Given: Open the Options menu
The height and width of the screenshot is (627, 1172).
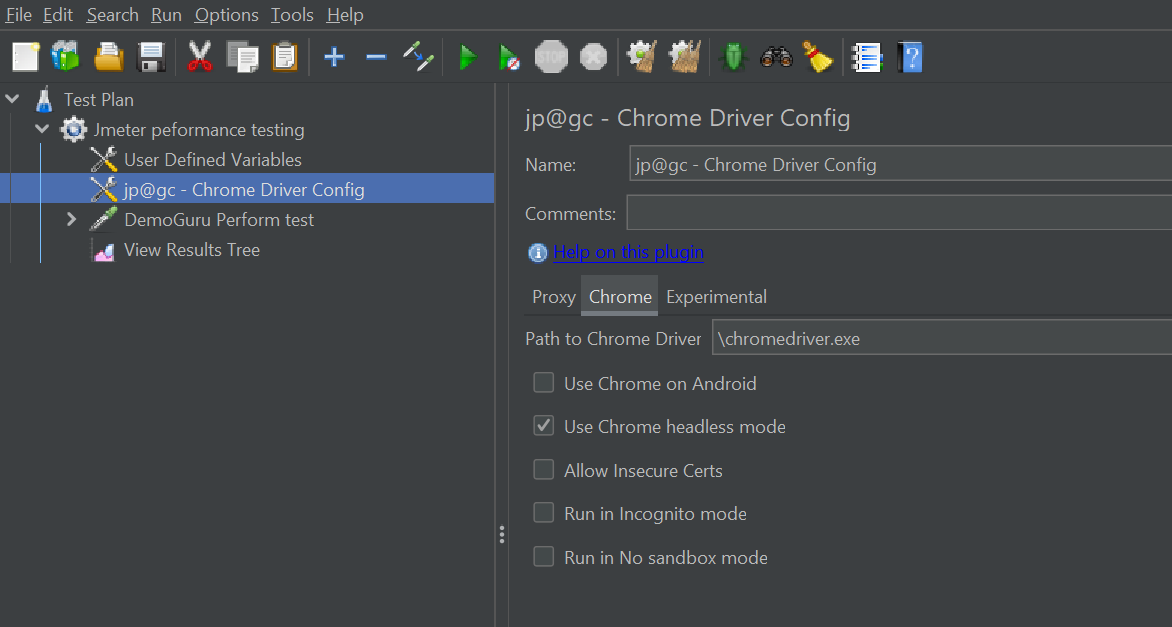Looking at the screenshot, I should click(x=226, y=15).
